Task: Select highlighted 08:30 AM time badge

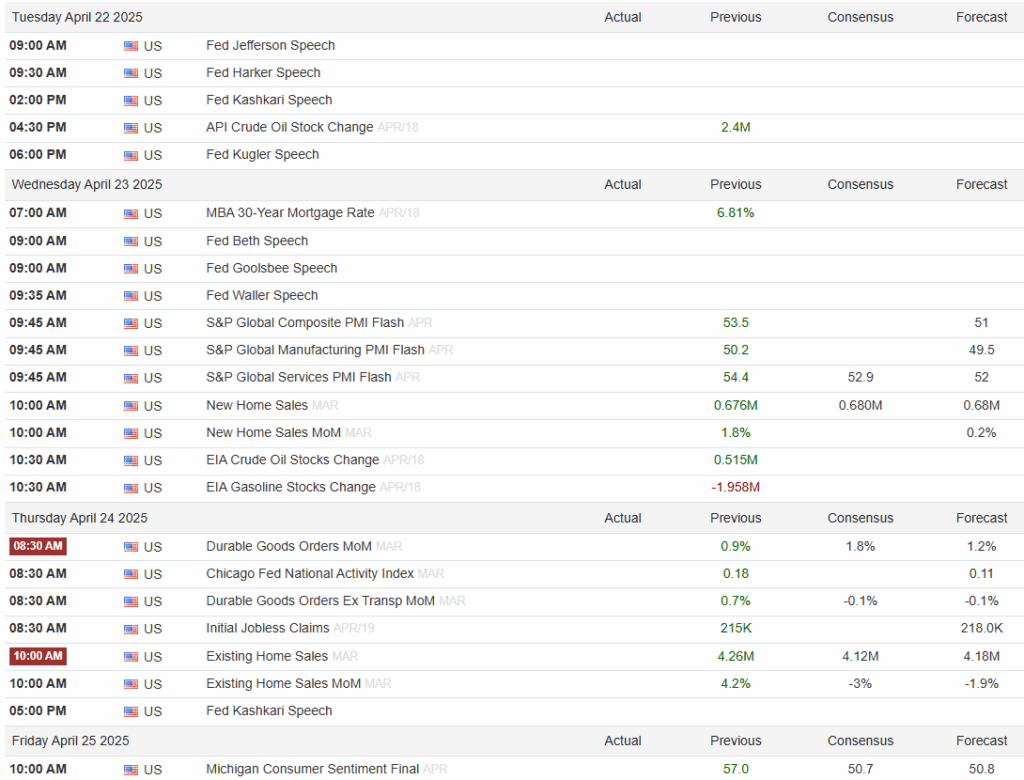Action: tap(38, 546)
